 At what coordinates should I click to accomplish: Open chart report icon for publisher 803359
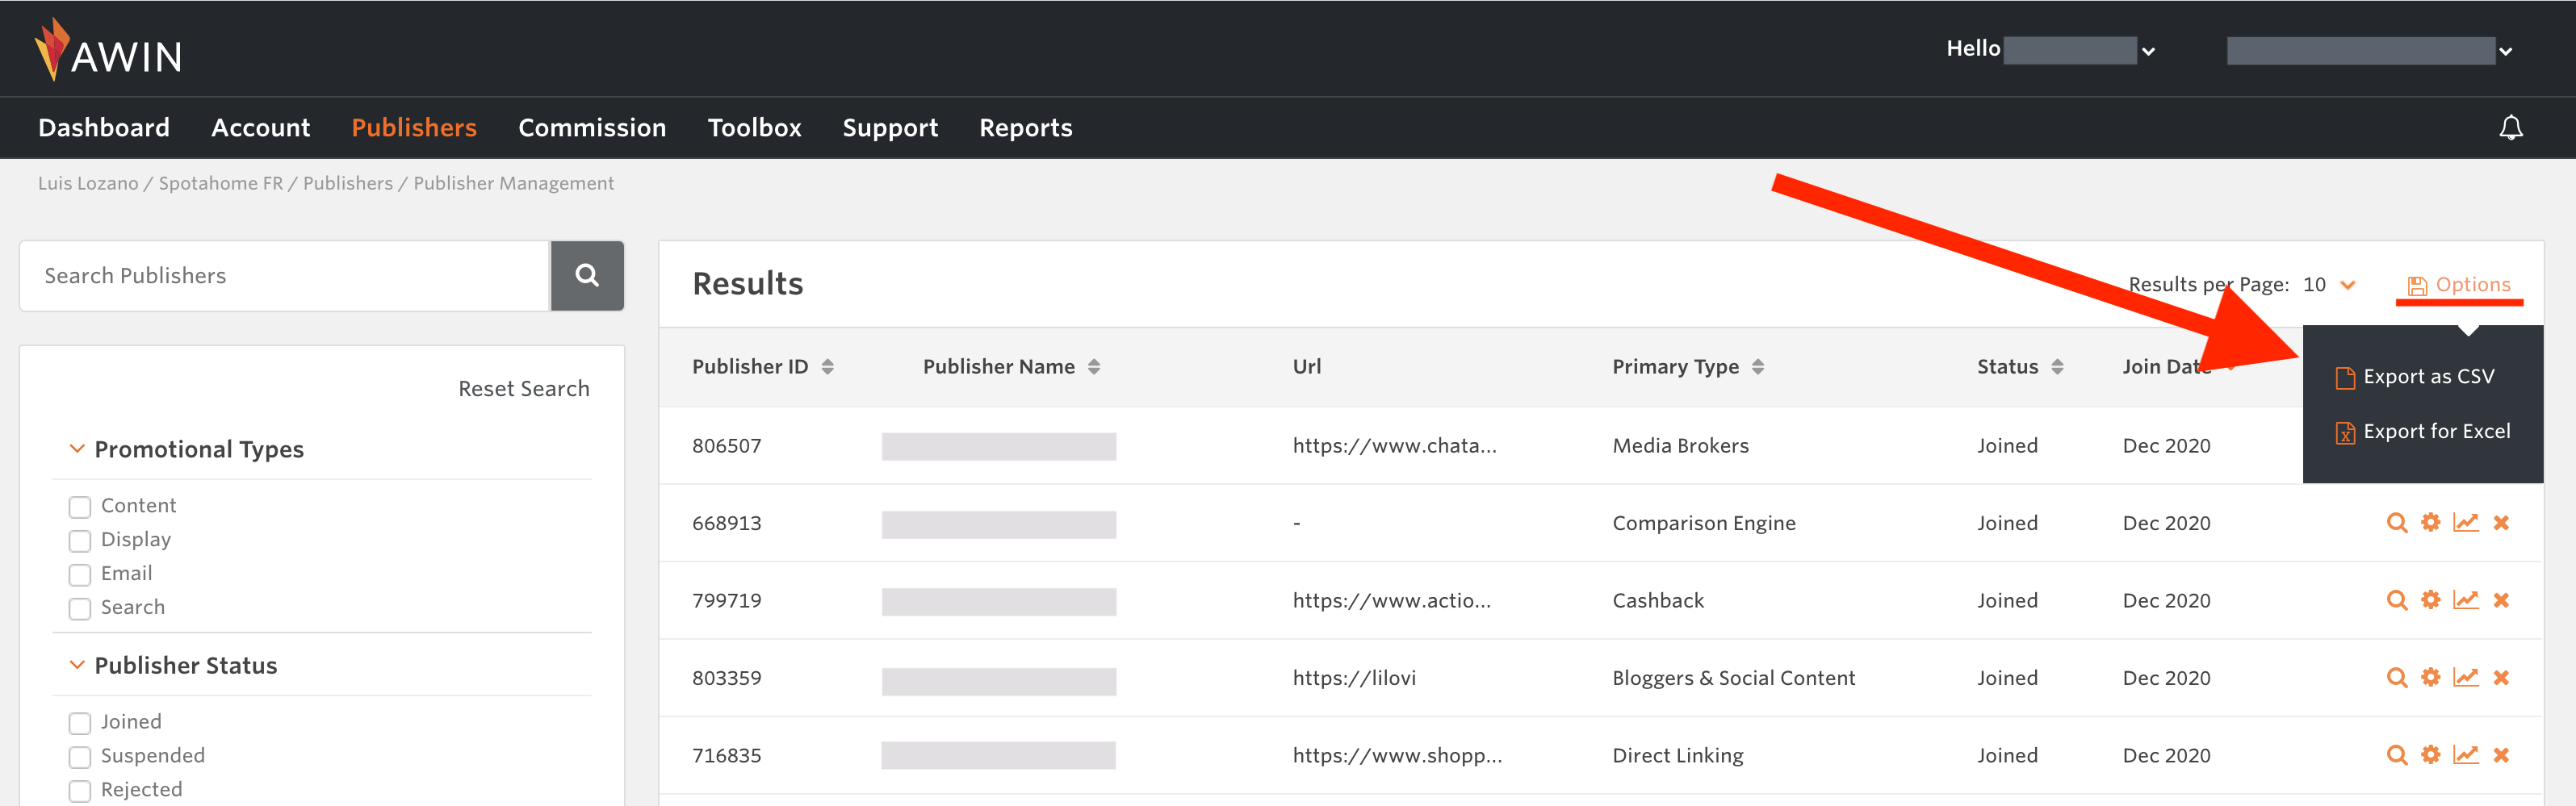[2465, 677]
